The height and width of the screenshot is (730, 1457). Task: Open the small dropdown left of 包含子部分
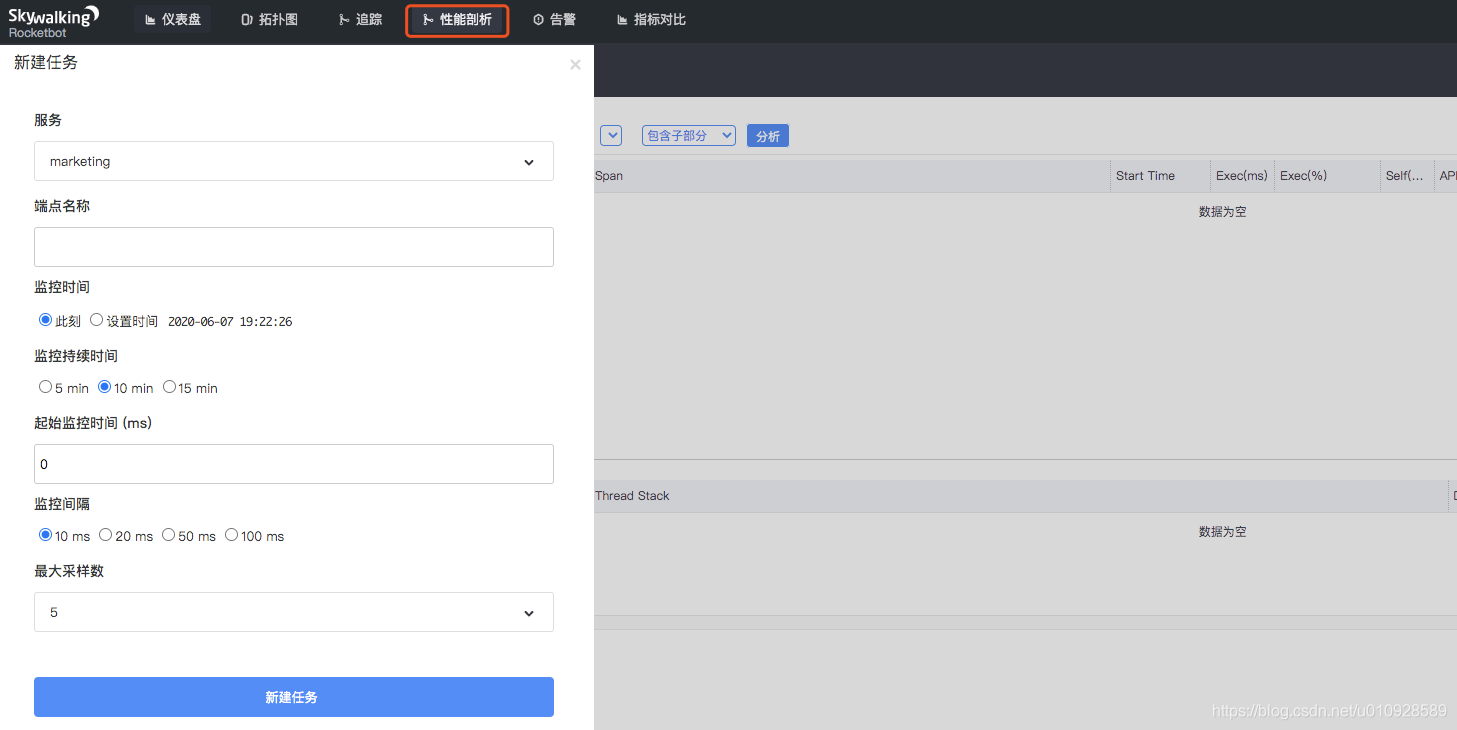coord(611,135)
